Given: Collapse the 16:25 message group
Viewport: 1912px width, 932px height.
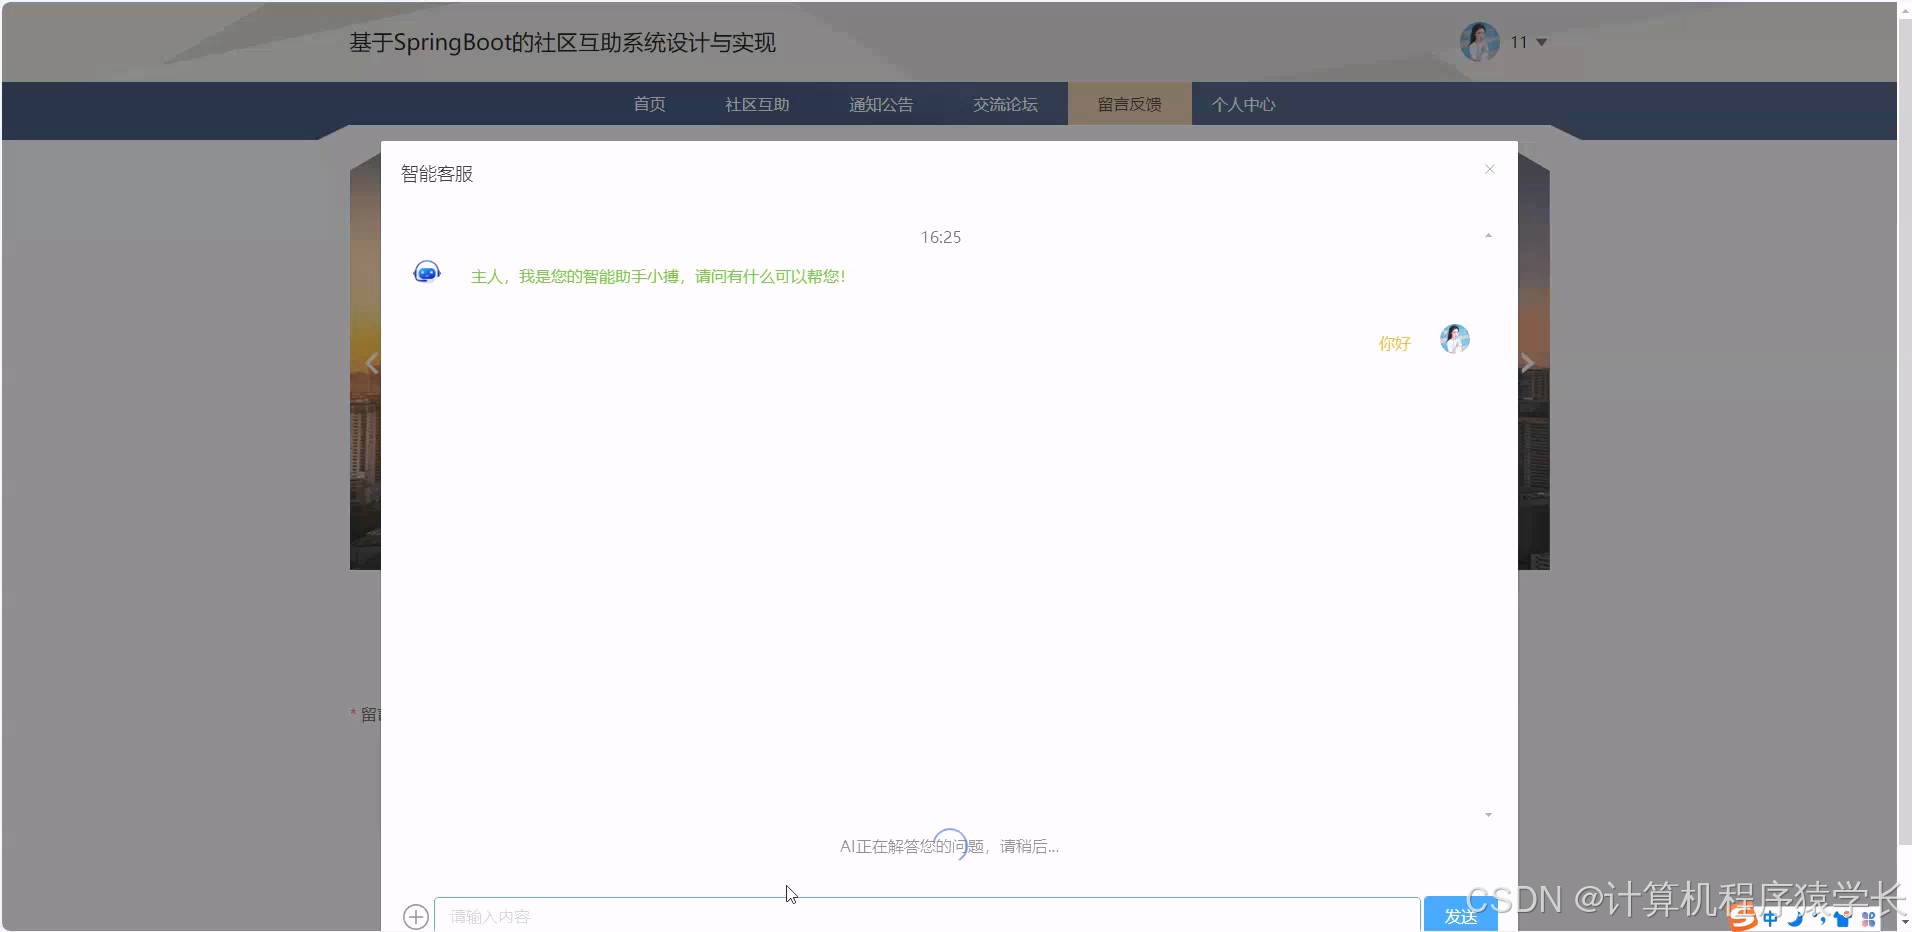Looking at the screenshot, I should [1487, 236].
